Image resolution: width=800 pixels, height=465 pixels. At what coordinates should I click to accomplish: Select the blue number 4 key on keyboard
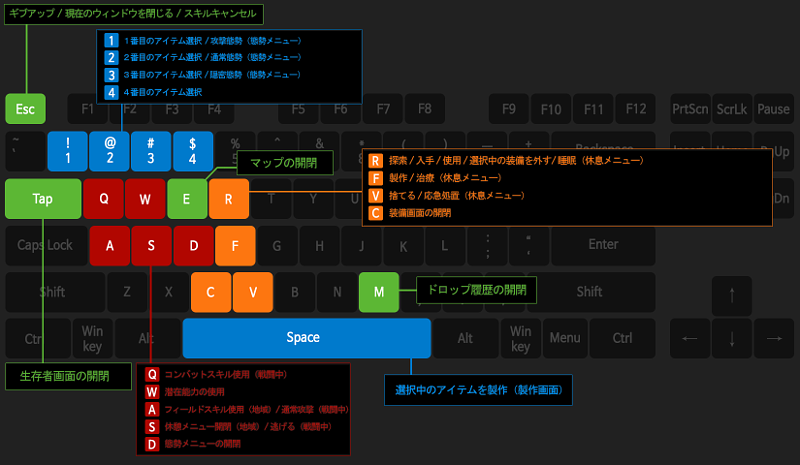(193, 151)
